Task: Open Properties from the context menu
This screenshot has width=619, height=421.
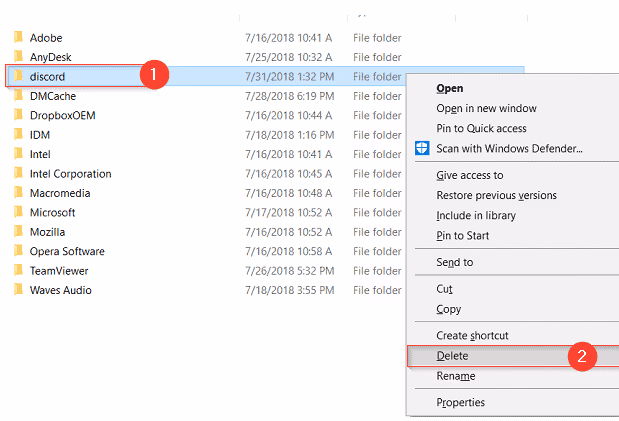Action: [460, 402]
